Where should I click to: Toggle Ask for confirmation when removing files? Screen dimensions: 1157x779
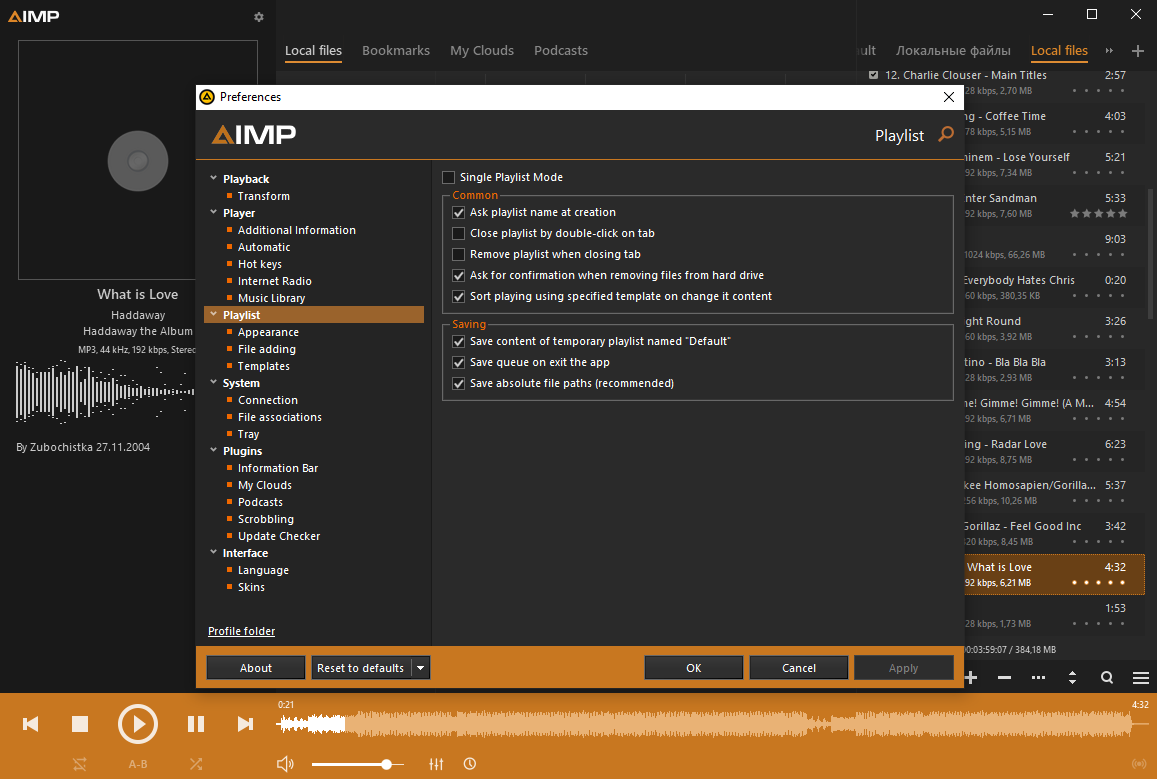458,275
